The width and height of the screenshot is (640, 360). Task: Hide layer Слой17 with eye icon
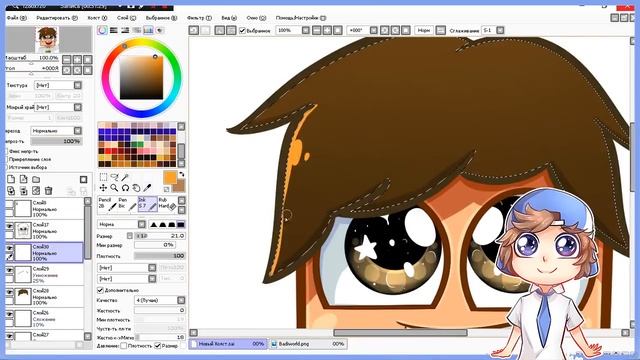click(9, 226)
